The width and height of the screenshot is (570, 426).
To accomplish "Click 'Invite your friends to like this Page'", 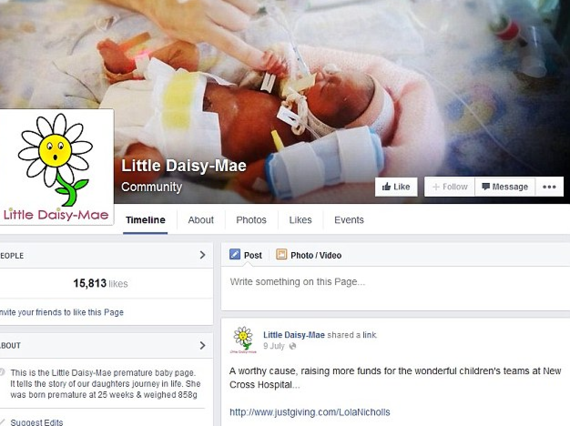I will pos(61,312).
